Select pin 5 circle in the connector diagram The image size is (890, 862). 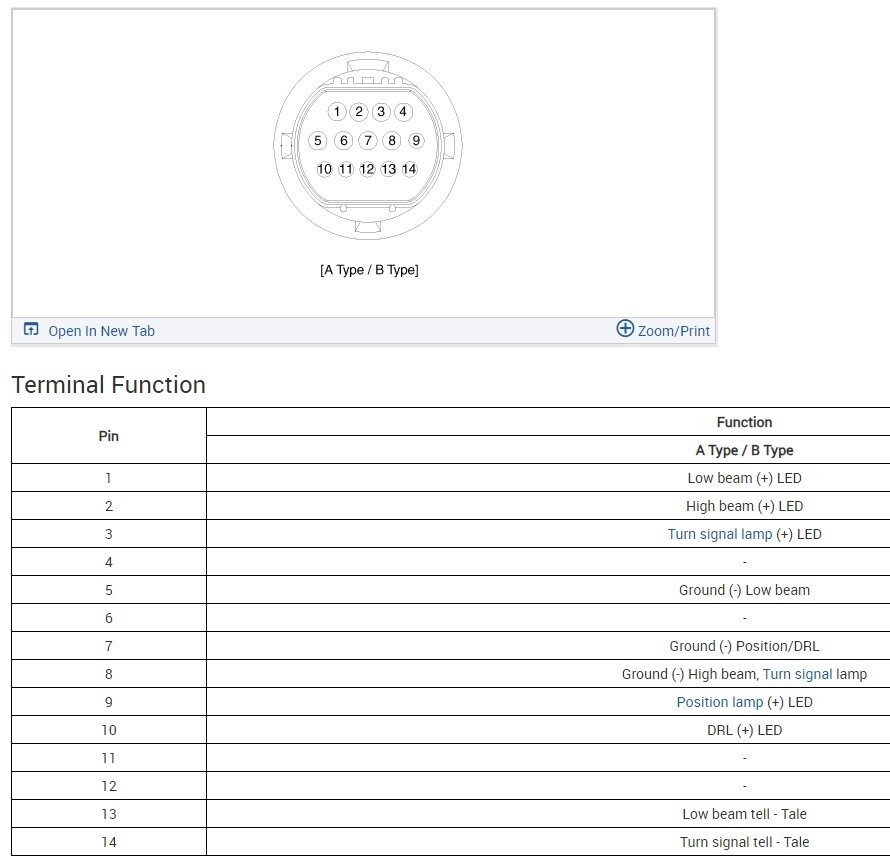coord(318,140)
